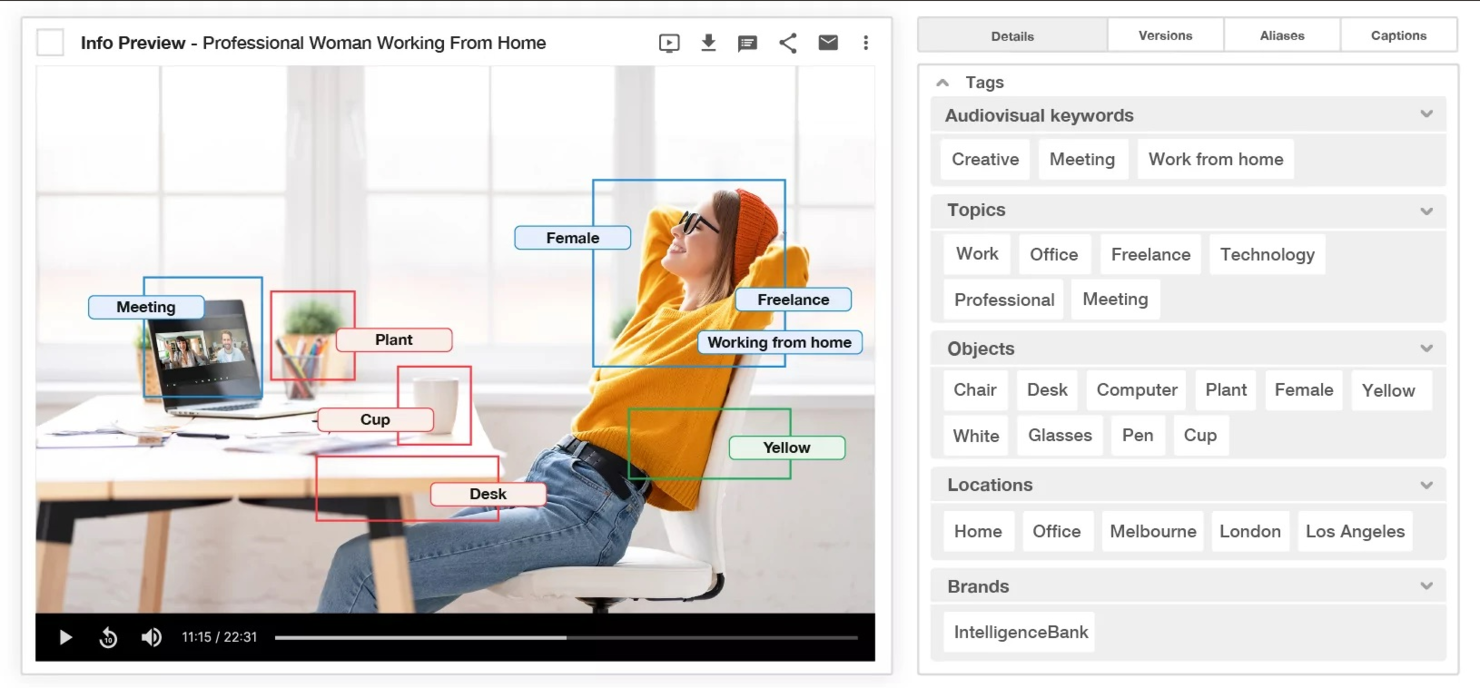The width and height of the screenshot is (1480, 688).
Task: Click the Computer object tag
Action: (x=1137, y=390)
